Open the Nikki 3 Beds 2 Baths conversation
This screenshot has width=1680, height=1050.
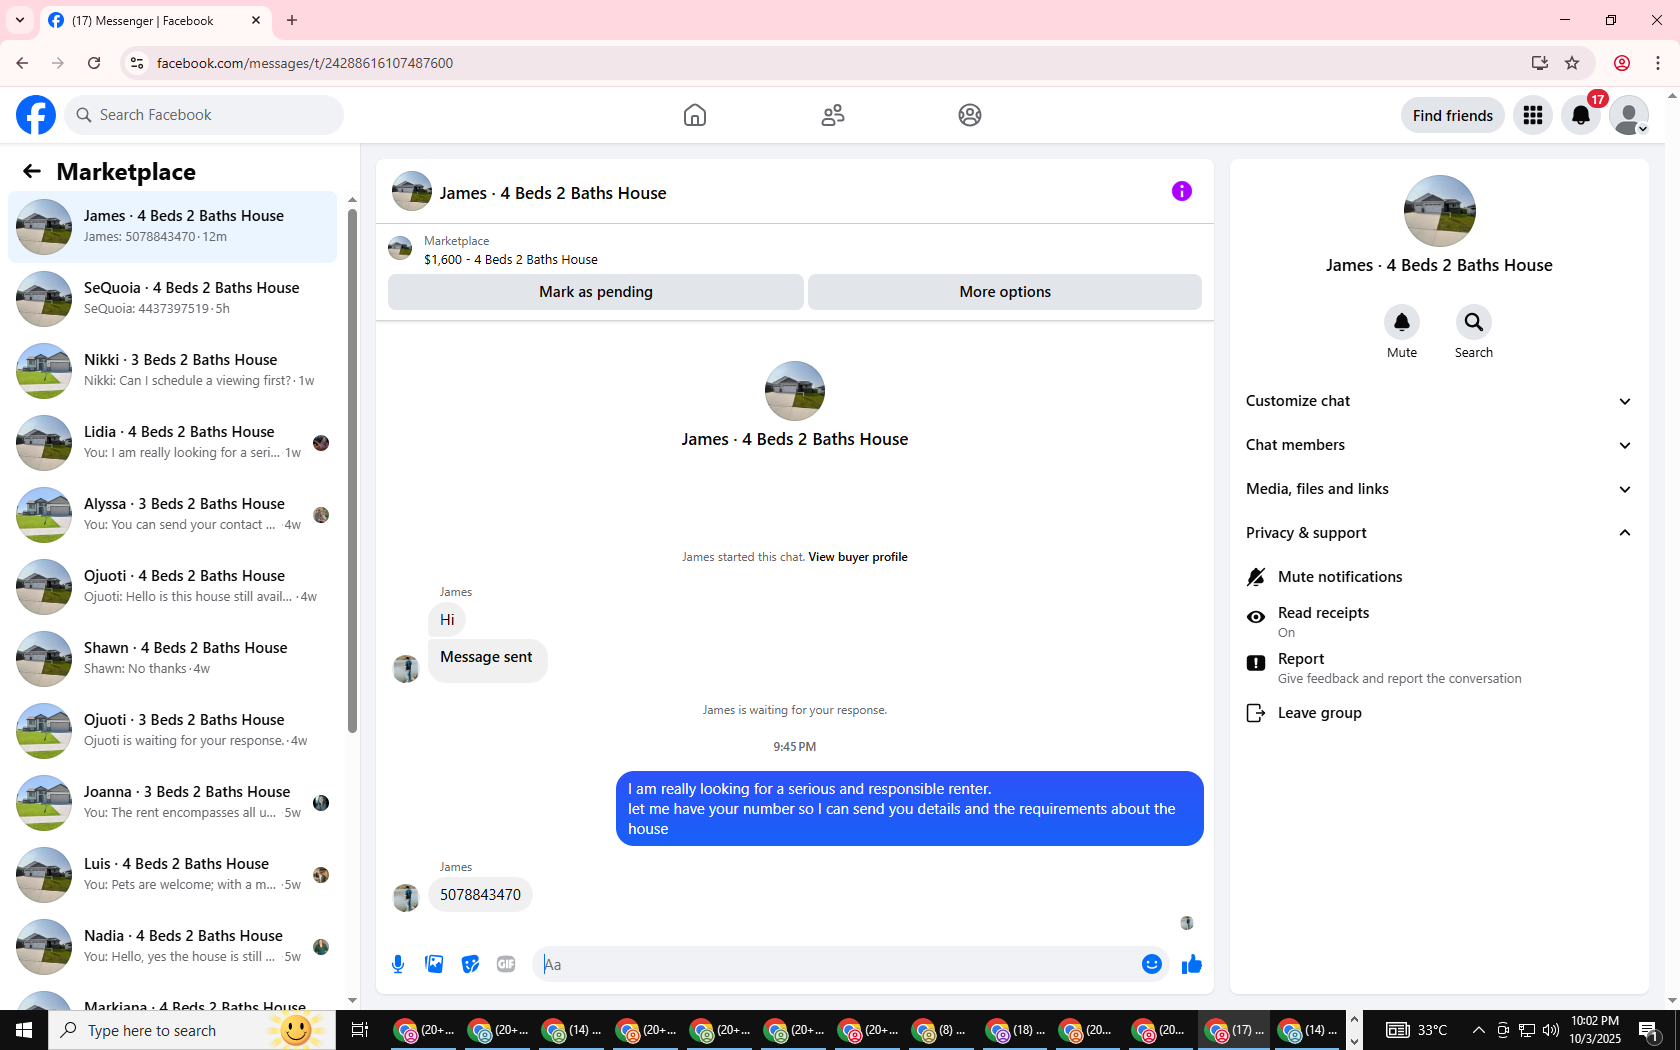[173, 370]
